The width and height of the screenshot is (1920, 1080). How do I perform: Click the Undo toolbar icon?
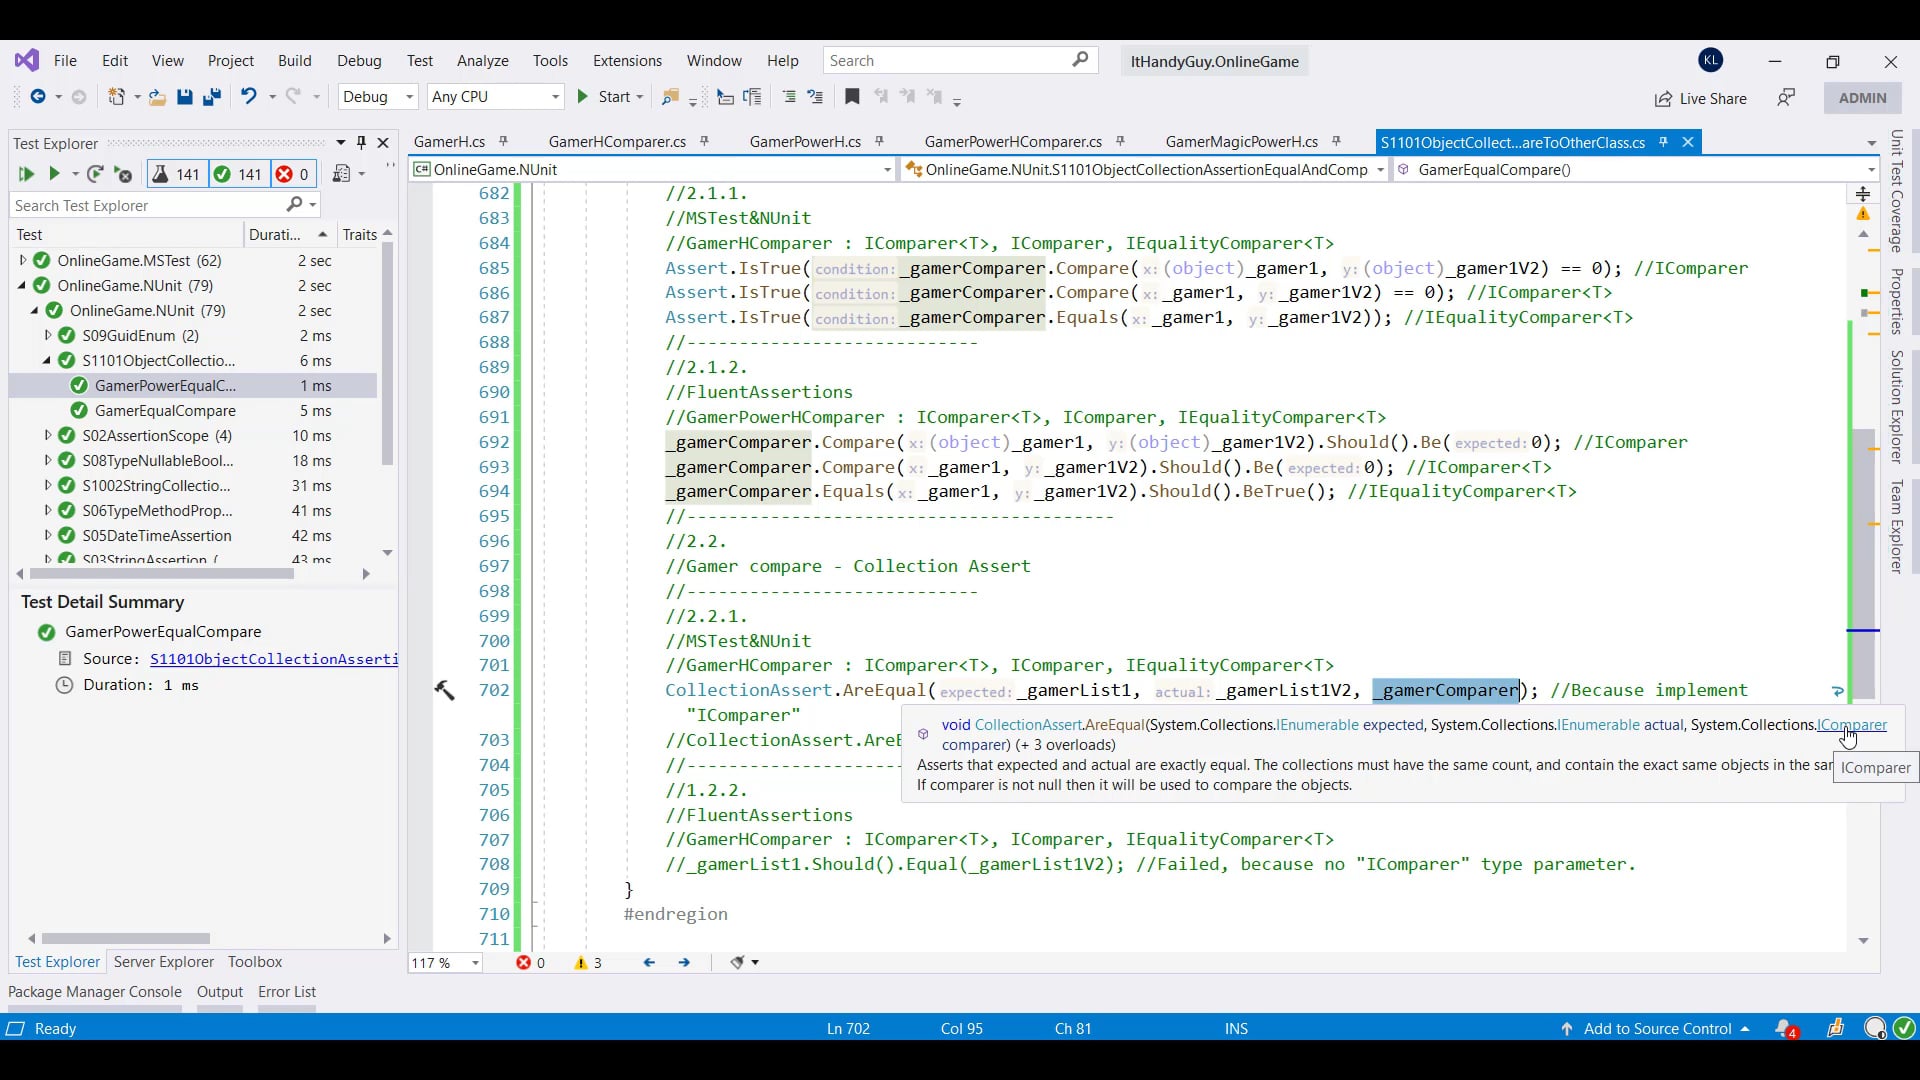[248, 96]
